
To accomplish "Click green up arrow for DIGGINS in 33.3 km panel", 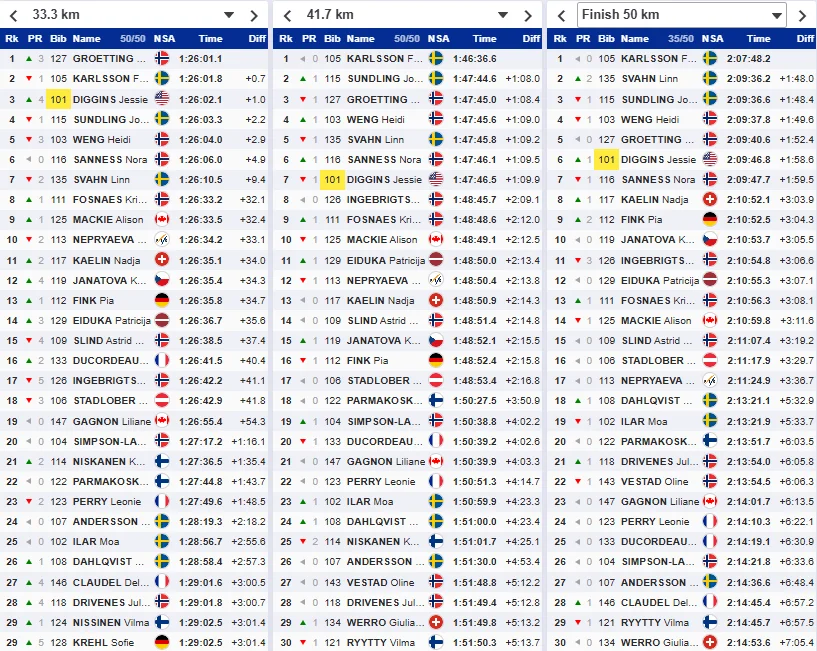I will pos(29,100).
